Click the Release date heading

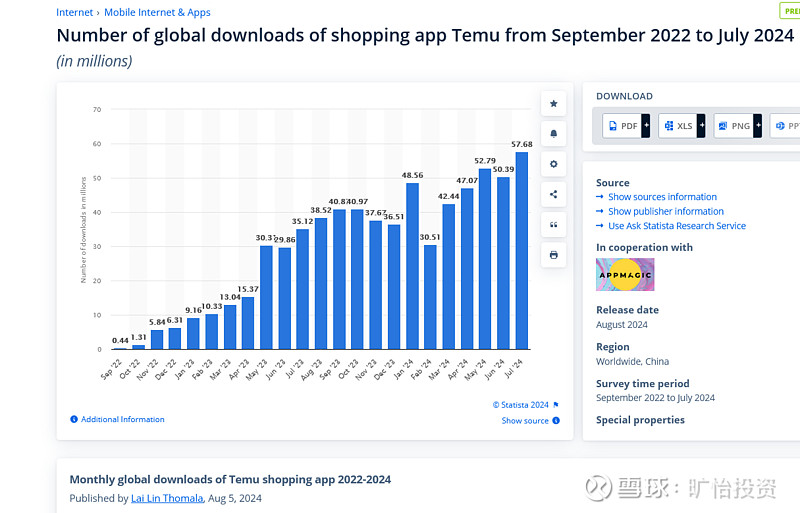click(627, 310)
